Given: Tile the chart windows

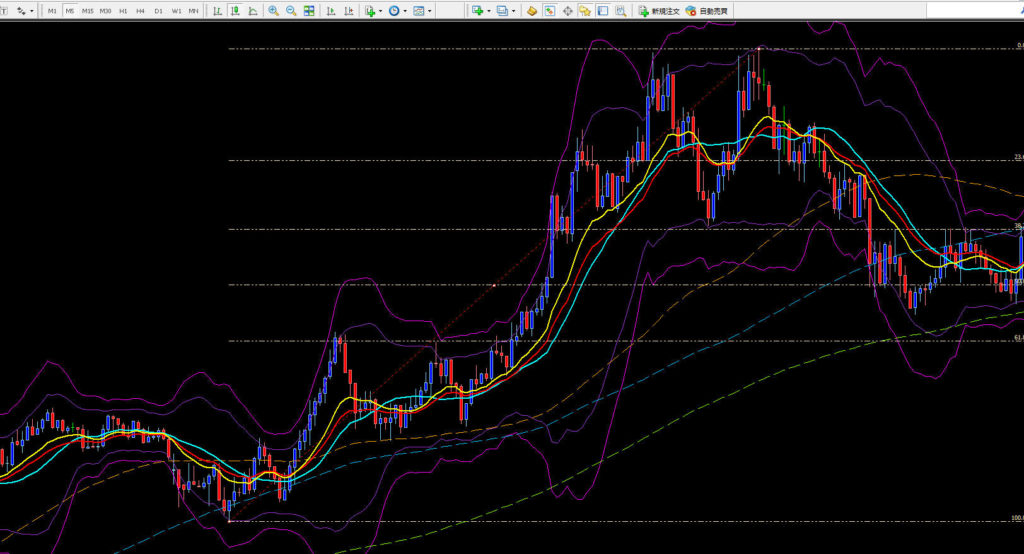Looking at the screenshot, I should 309,10.
